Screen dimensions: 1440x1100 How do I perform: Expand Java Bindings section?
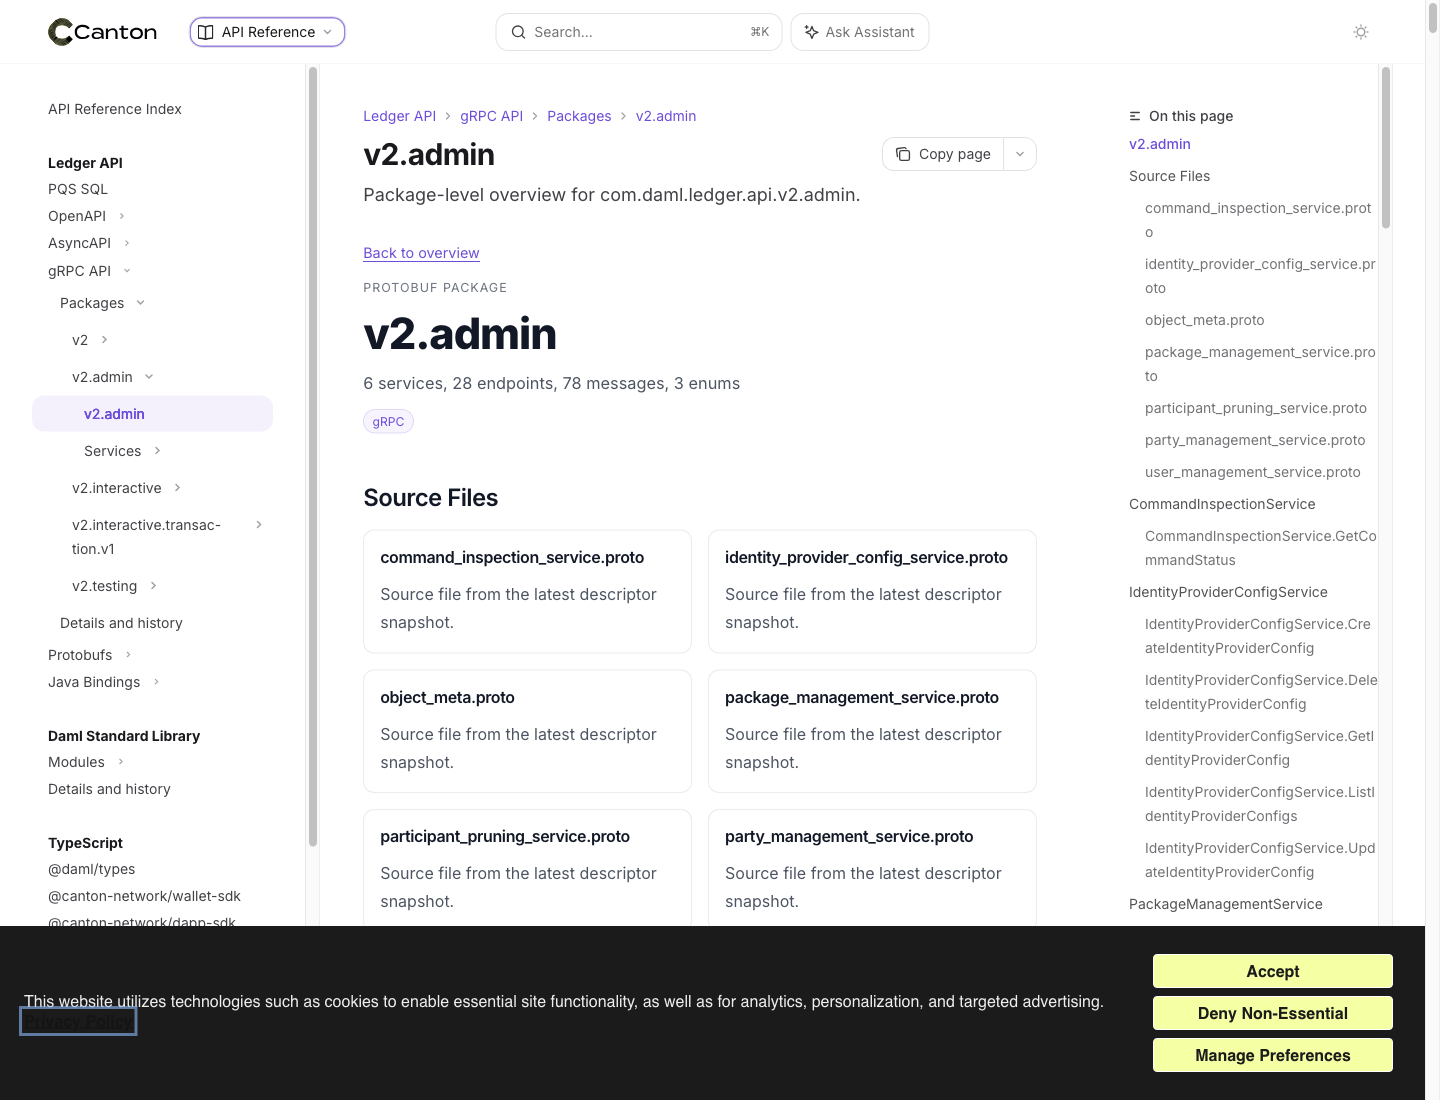point(156,682)
